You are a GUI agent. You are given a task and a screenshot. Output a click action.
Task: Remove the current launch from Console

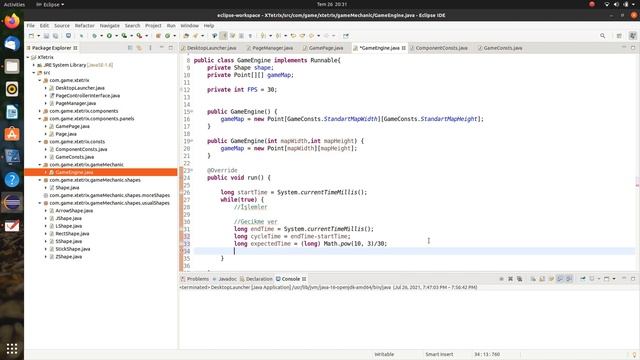[510, 279]
